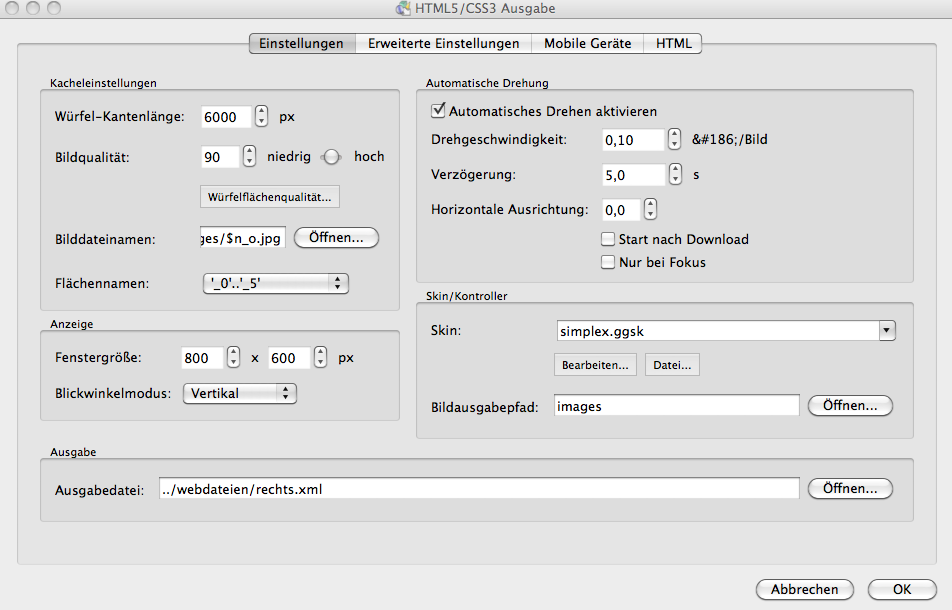Click the red close window button
952x610 pixels.
13,8
